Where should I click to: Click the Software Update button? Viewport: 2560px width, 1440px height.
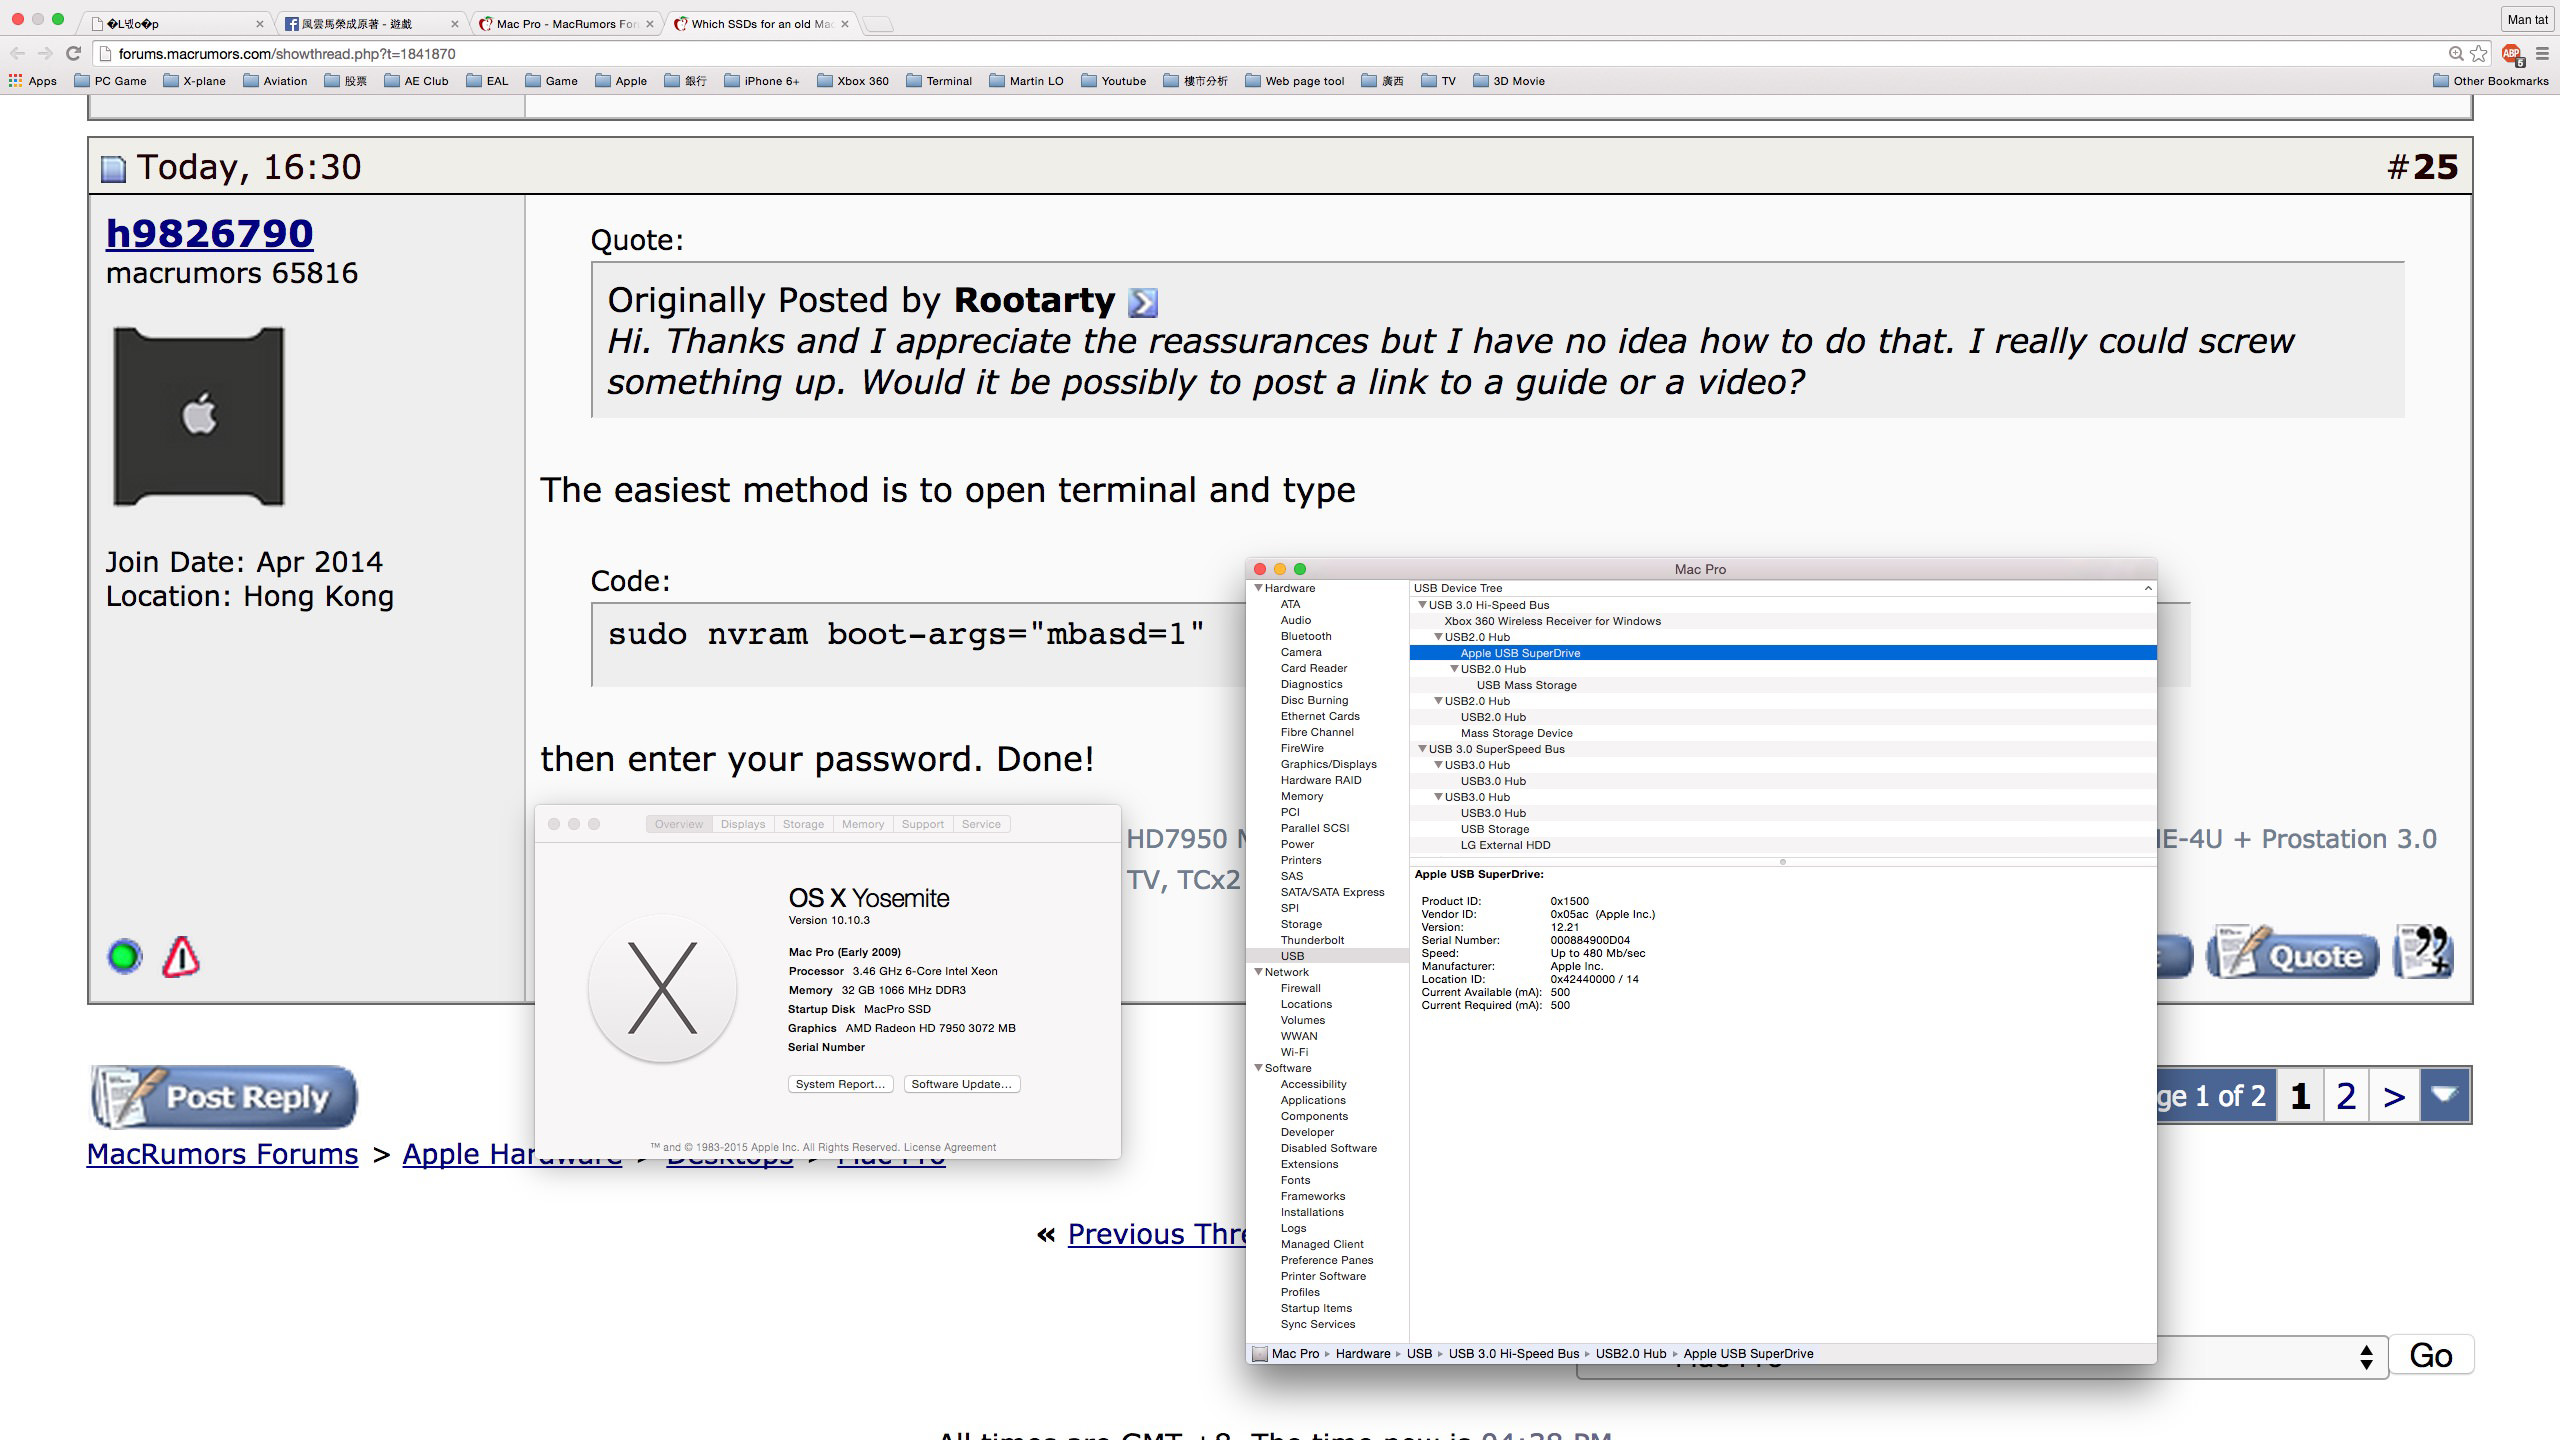(962, 1084)
